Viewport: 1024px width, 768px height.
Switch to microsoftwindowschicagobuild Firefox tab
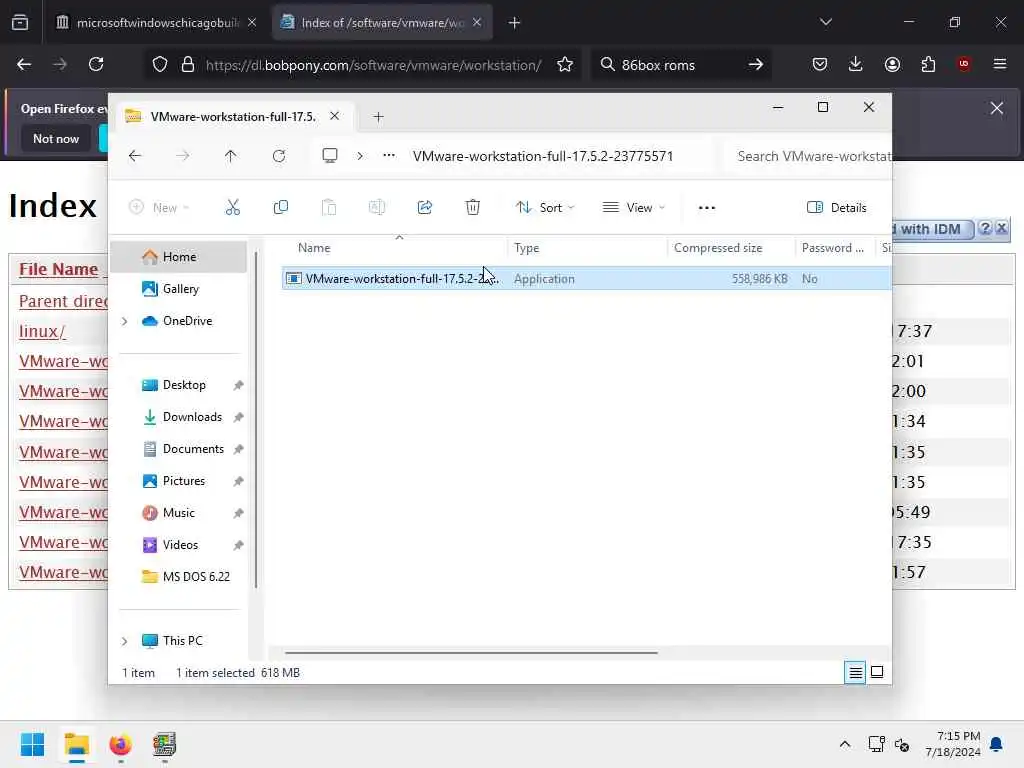pyautogui.click(x=156, y=23)
